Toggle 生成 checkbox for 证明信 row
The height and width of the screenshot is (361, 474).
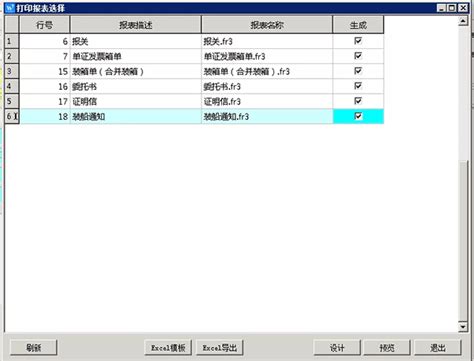click(358, 101)
